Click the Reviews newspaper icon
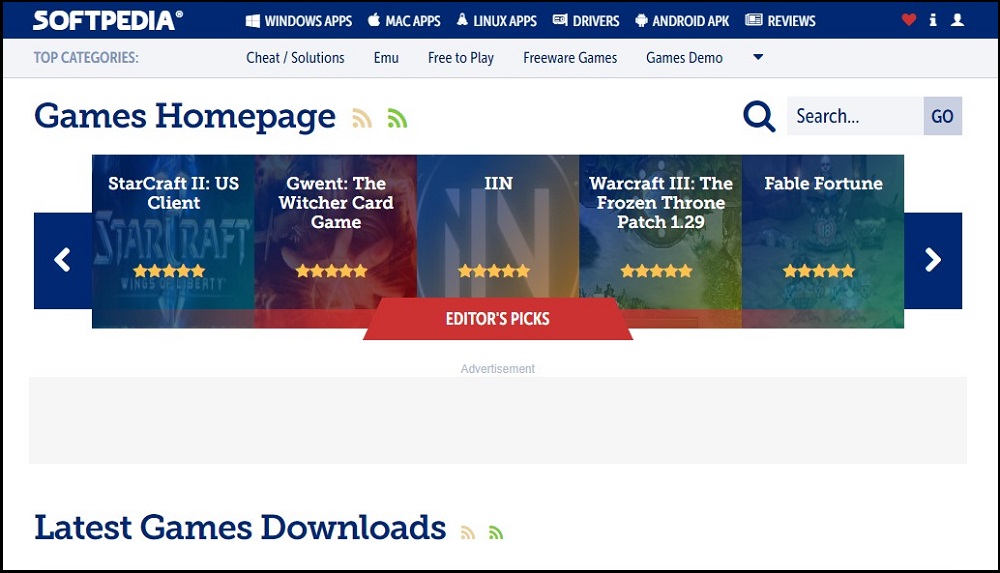Image resolution: width=1000 pixels, height=573 pixels. [754, 20]
